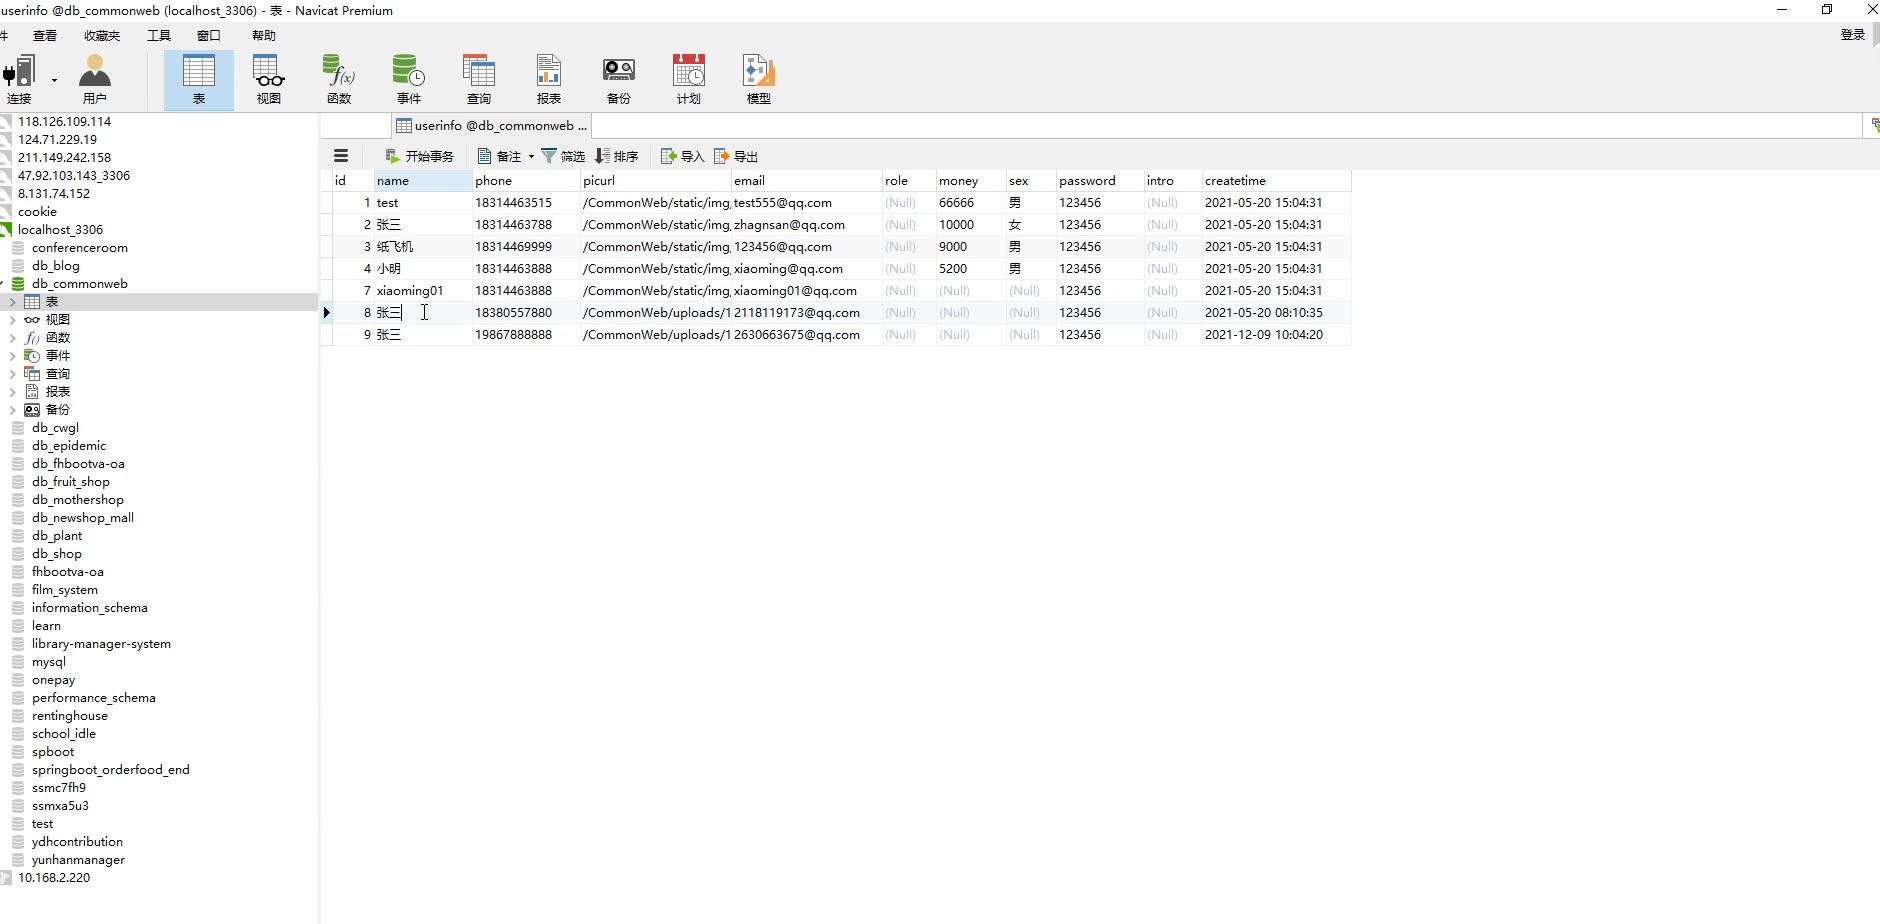
Task: Open the Window (窗口) menu
Action: 209,35
